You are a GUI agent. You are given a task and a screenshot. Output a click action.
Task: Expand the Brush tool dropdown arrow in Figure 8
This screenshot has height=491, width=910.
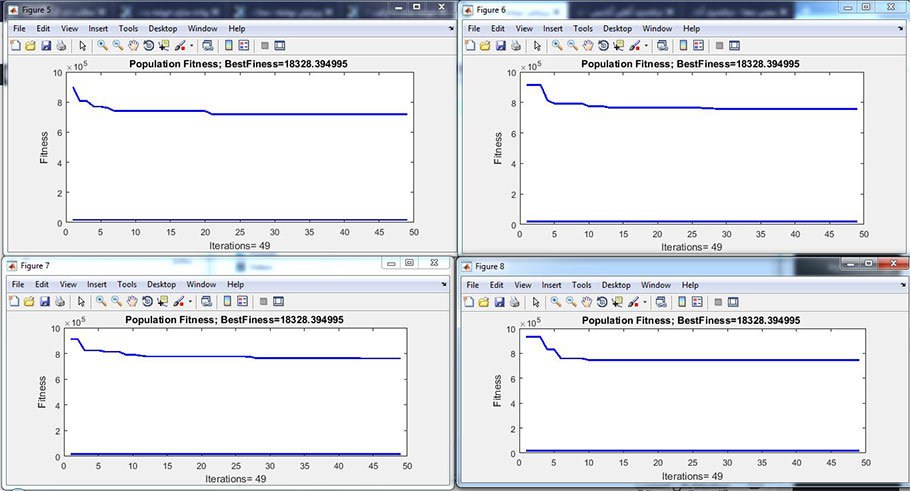click(x=646, y=302)
